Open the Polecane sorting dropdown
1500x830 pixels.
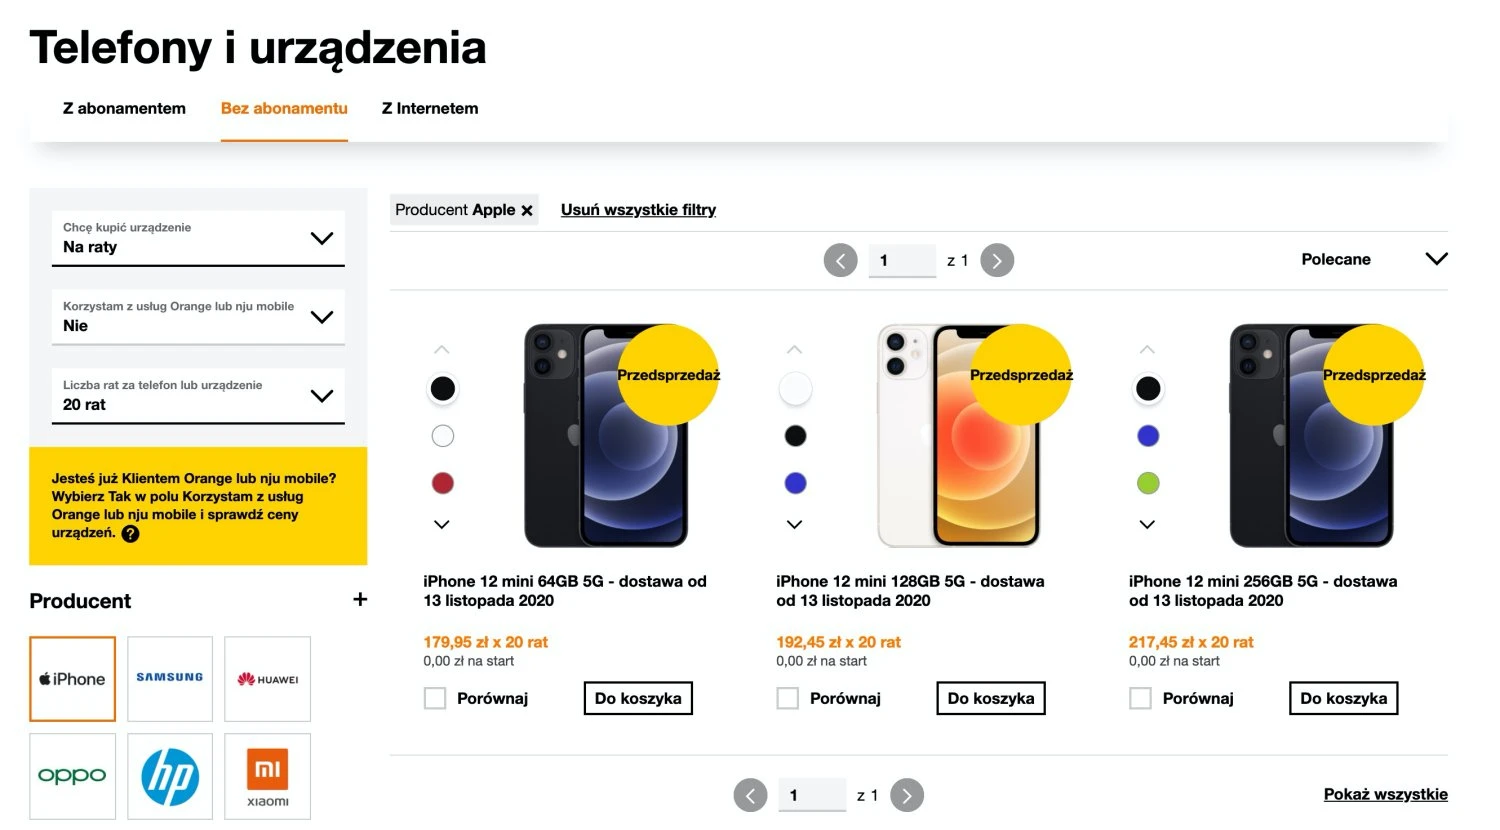coord(1374,259)
